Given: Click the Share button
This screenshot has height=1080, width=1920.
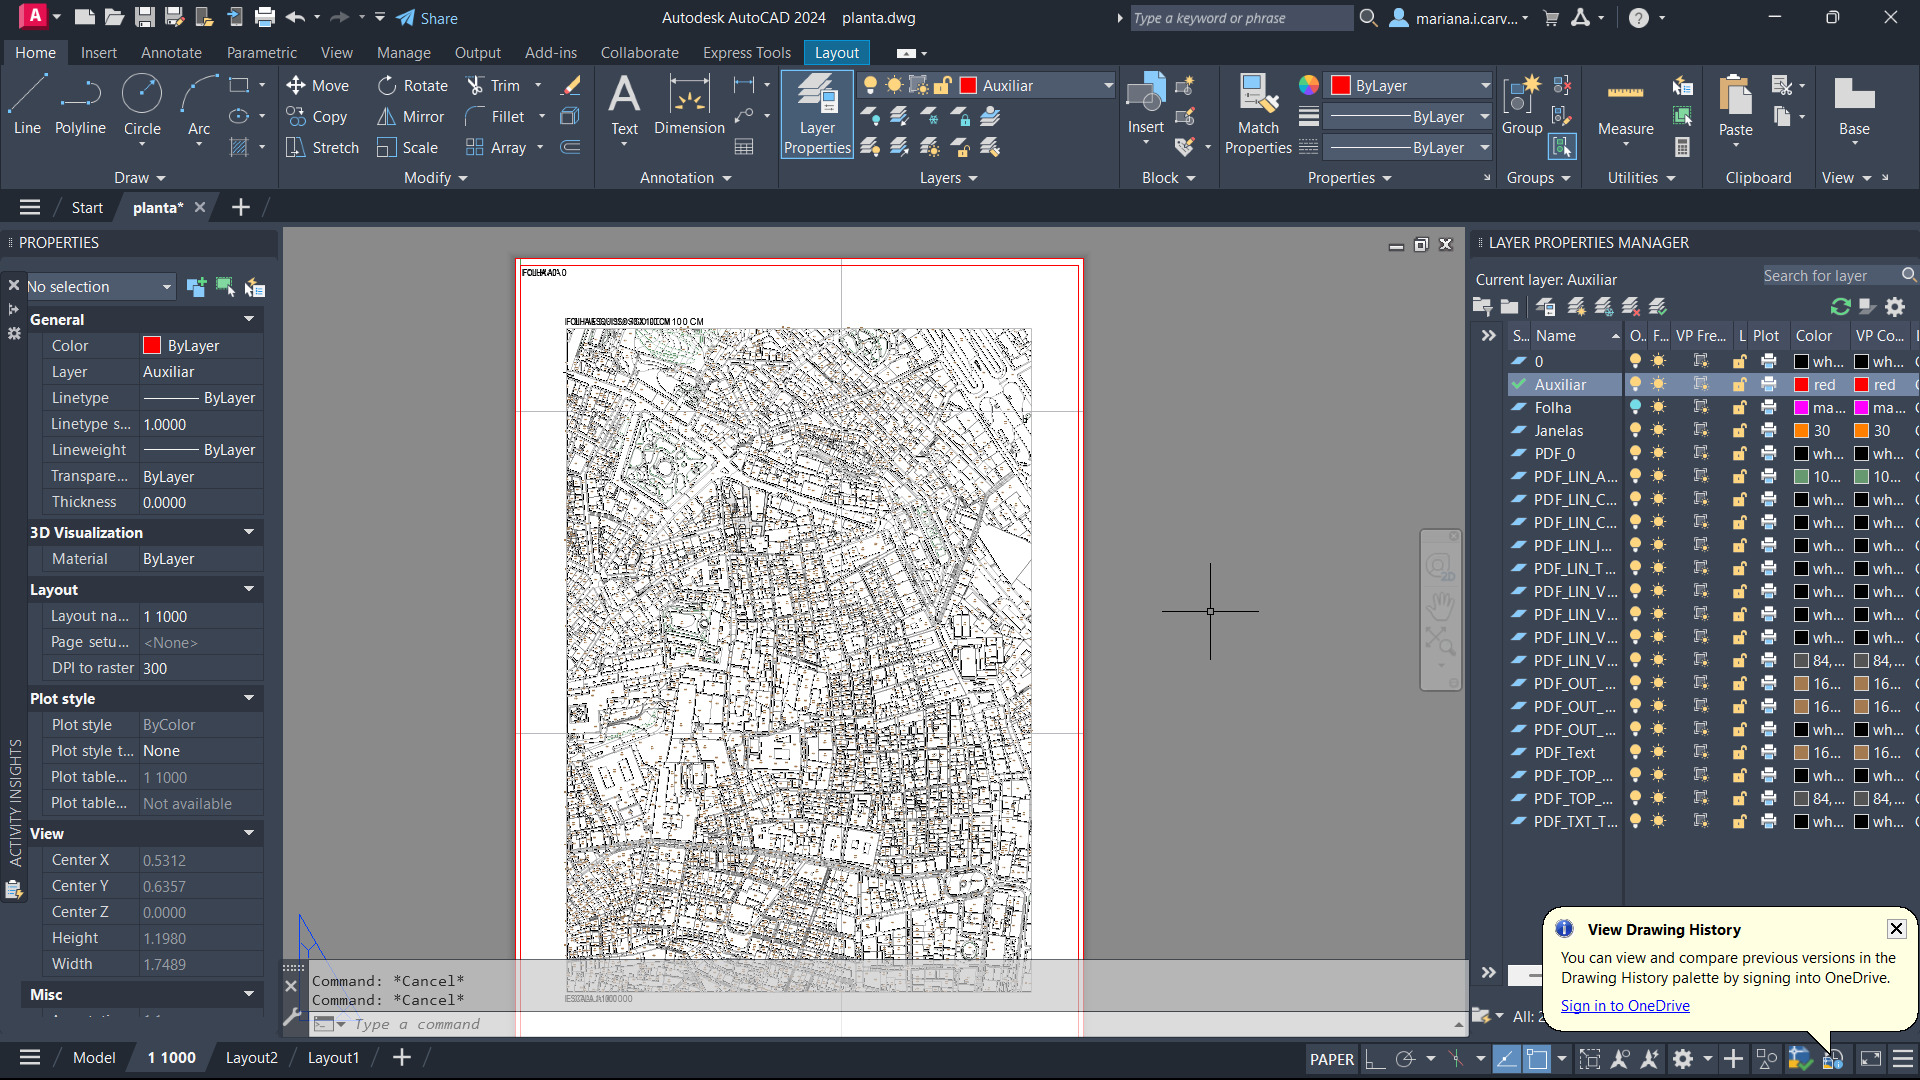Looking at the screenshot, I should tap(427, 18).
